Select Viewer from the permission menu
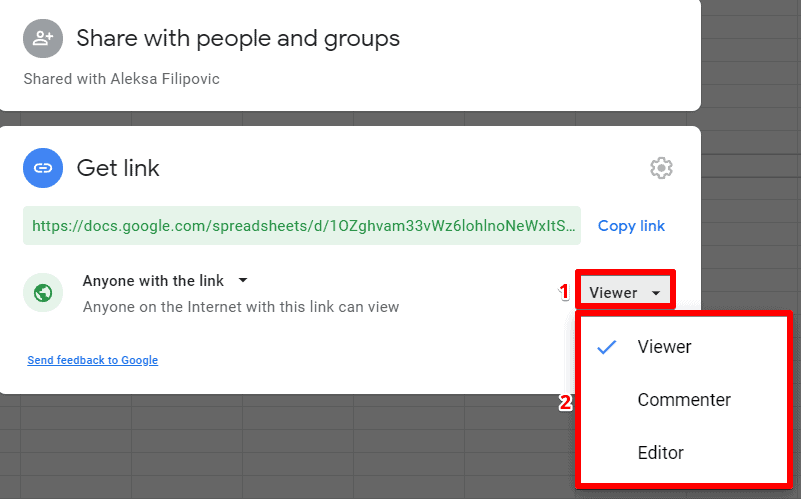The width and height of the screenshot is (801, 499). pyautogui.click(x=664, y=347)
